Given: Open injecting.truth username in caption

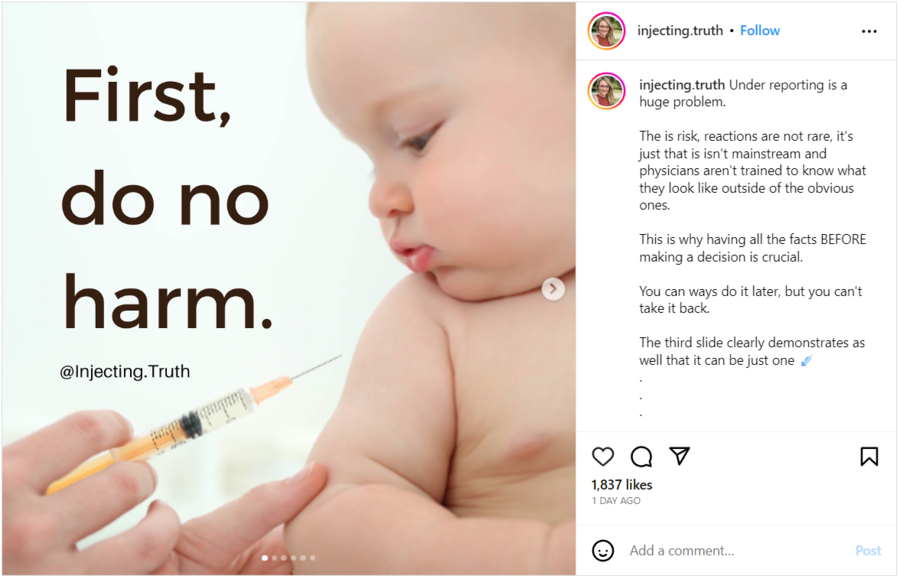Looking at the screenshot, I should 682,85.
